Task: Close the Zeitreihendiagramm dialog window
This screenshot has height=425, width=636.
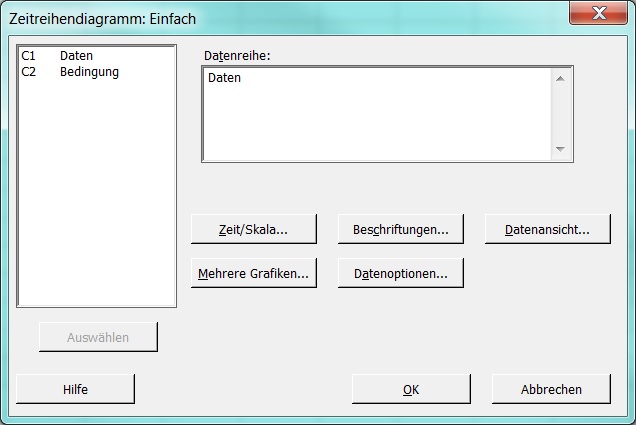Action: (599, 13)
